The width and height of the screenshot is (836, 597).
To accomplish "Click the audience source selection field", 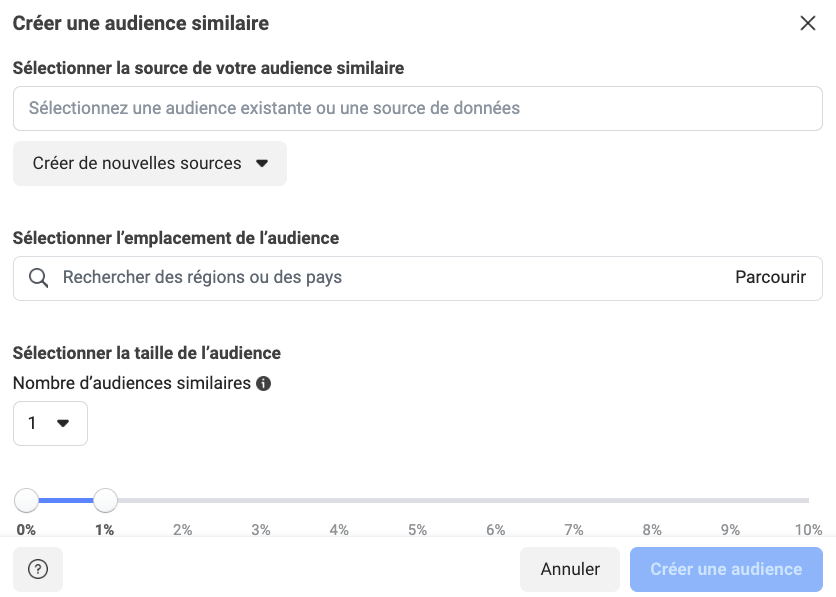I will click(x=418, y=108).
